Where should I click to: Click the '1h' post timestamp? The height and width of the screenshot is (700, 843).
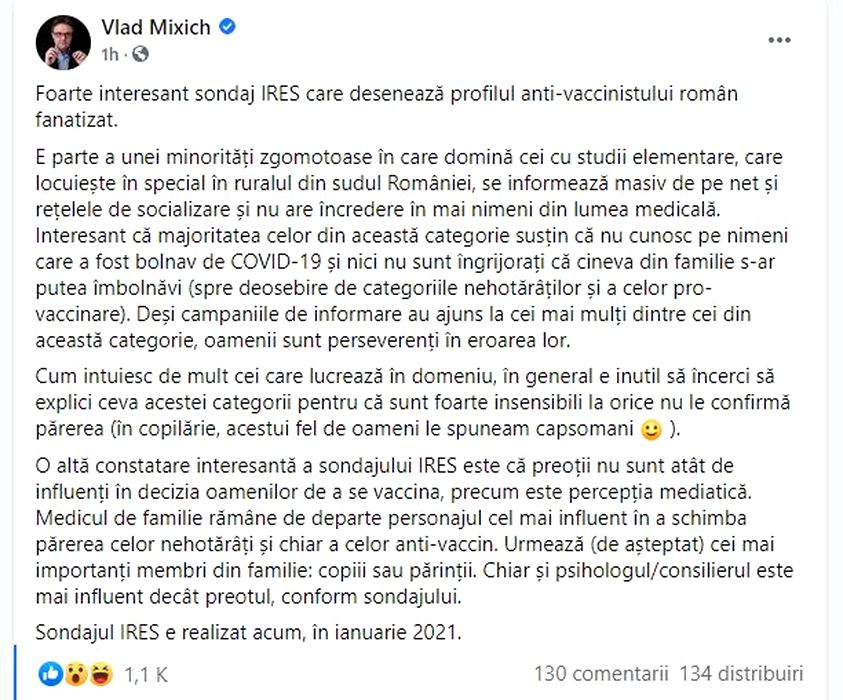111,53
